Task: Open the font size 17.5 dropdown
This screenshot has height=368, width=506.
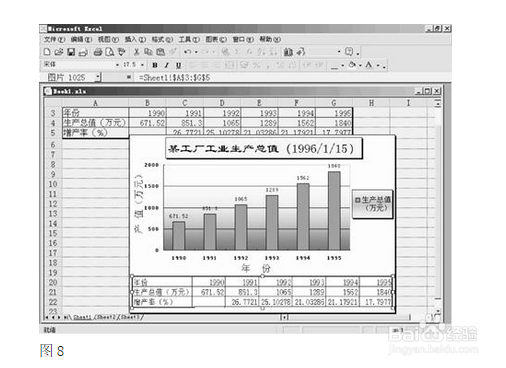Action: click(x=142, y=65)
